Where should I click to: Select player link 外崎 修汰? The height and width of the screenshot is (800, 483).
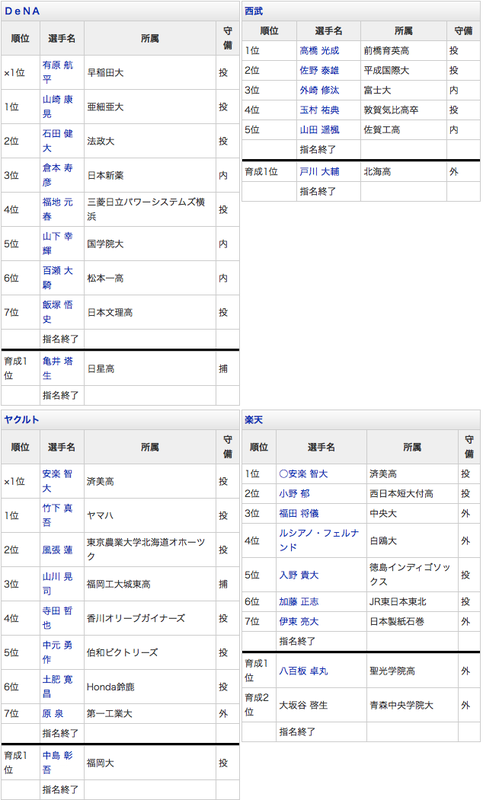(319, 90)
